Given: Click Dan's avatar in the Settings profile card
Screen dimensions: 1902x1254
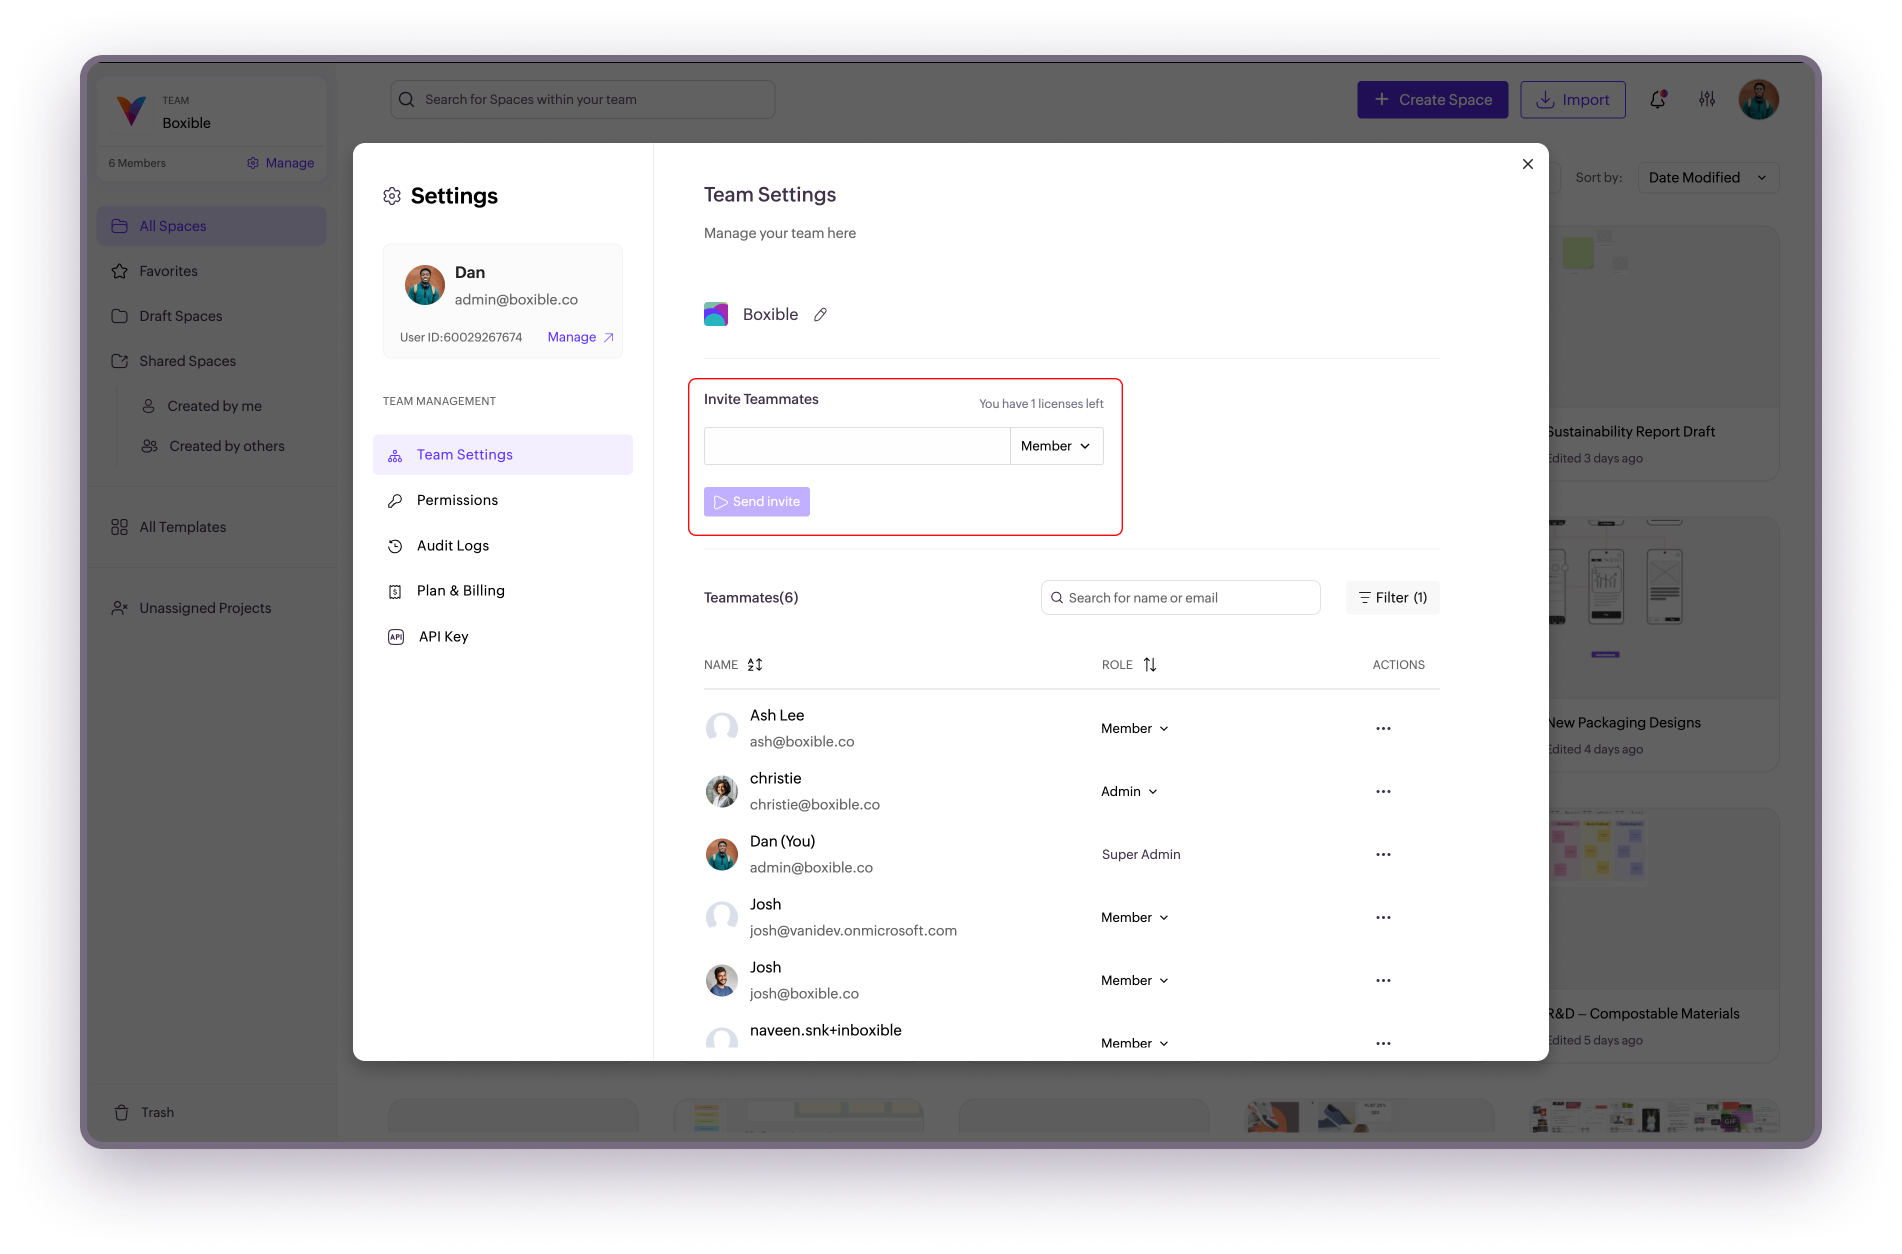Looking at the screenshot, I should coord(425,285).
